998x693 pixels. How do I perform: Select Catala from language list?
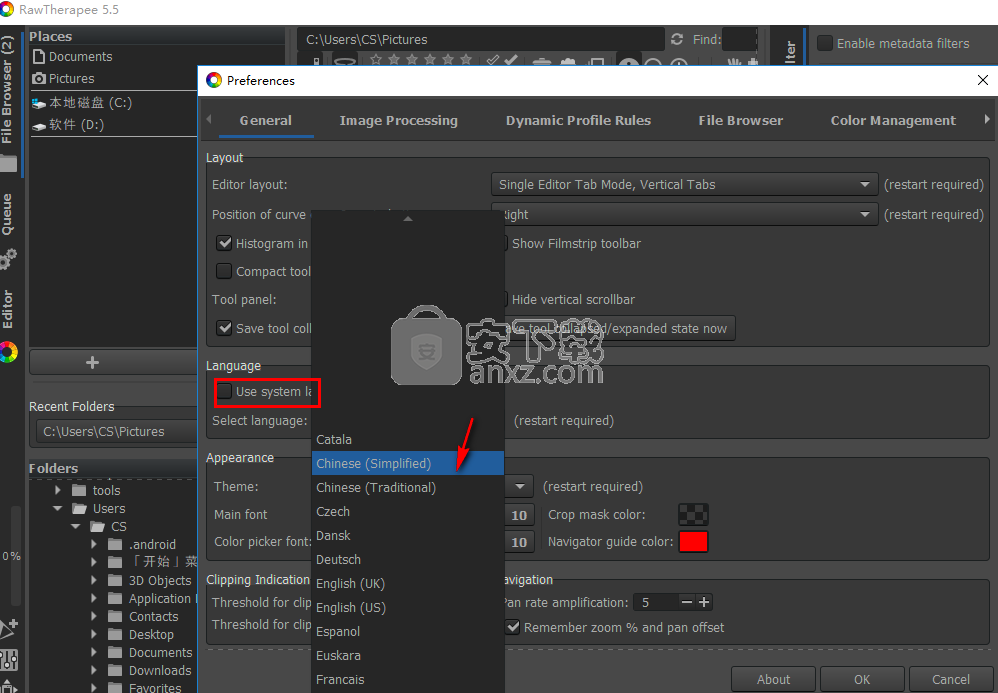click(408, 439)
